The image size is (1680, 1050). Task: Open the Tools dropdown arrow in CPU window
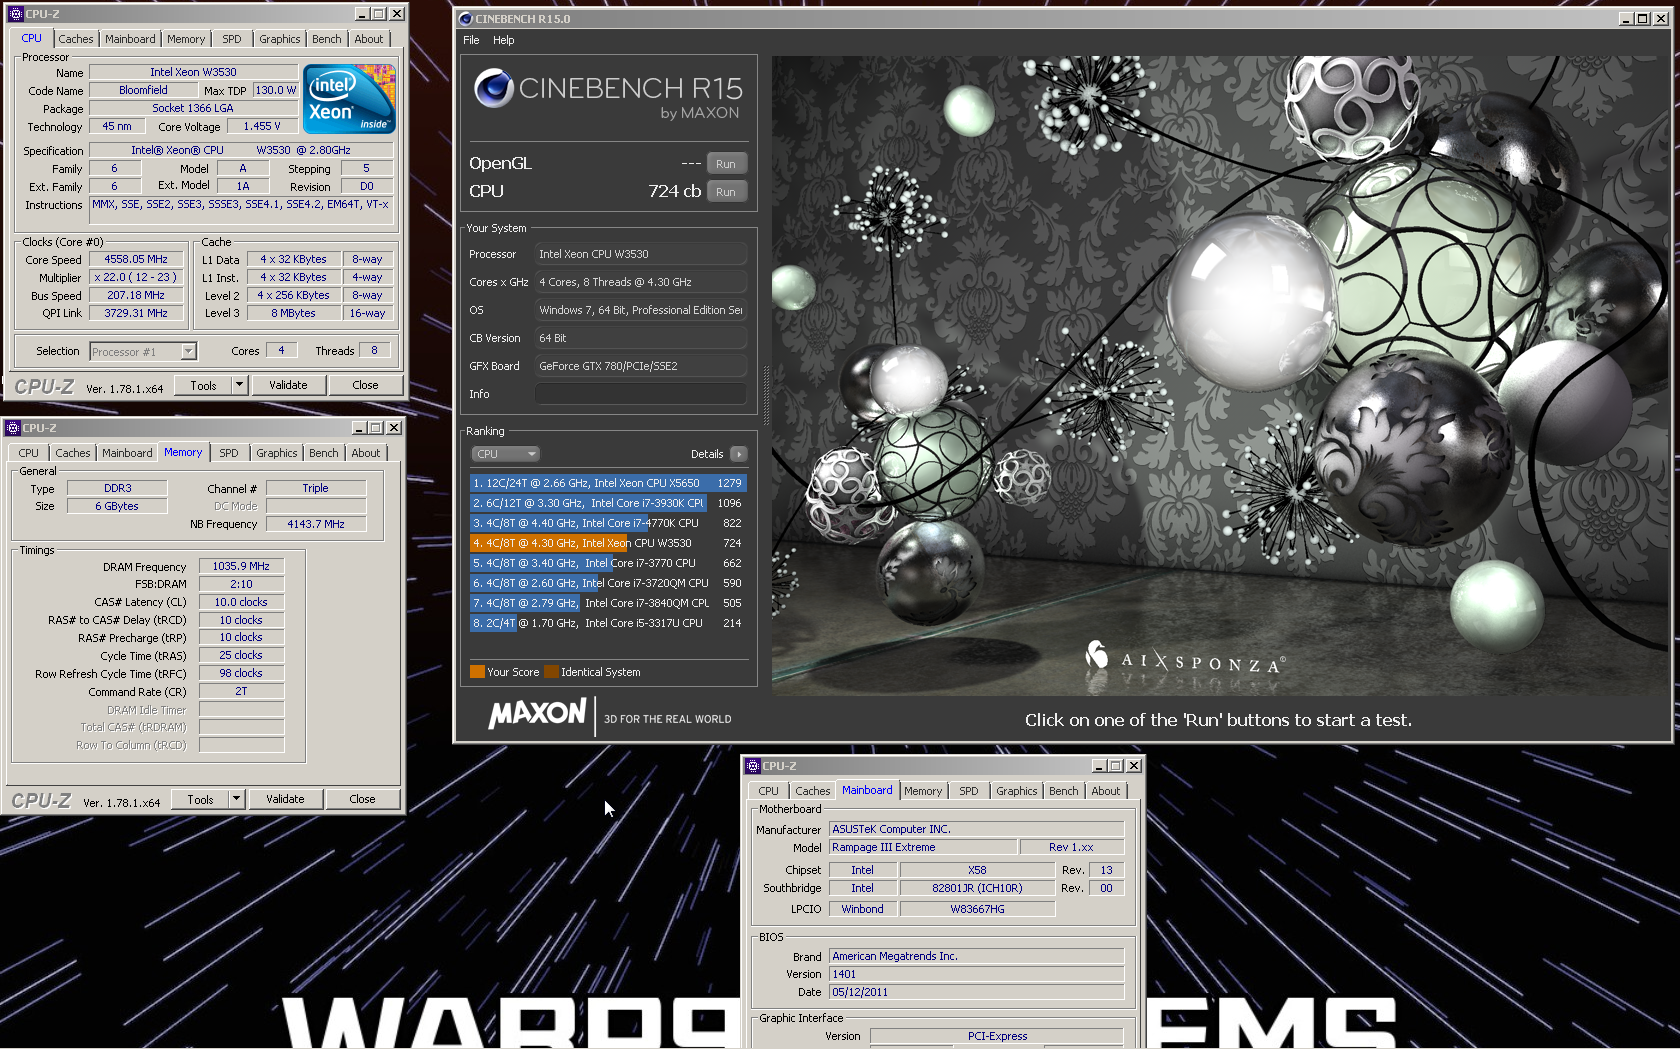click(239, 385)
